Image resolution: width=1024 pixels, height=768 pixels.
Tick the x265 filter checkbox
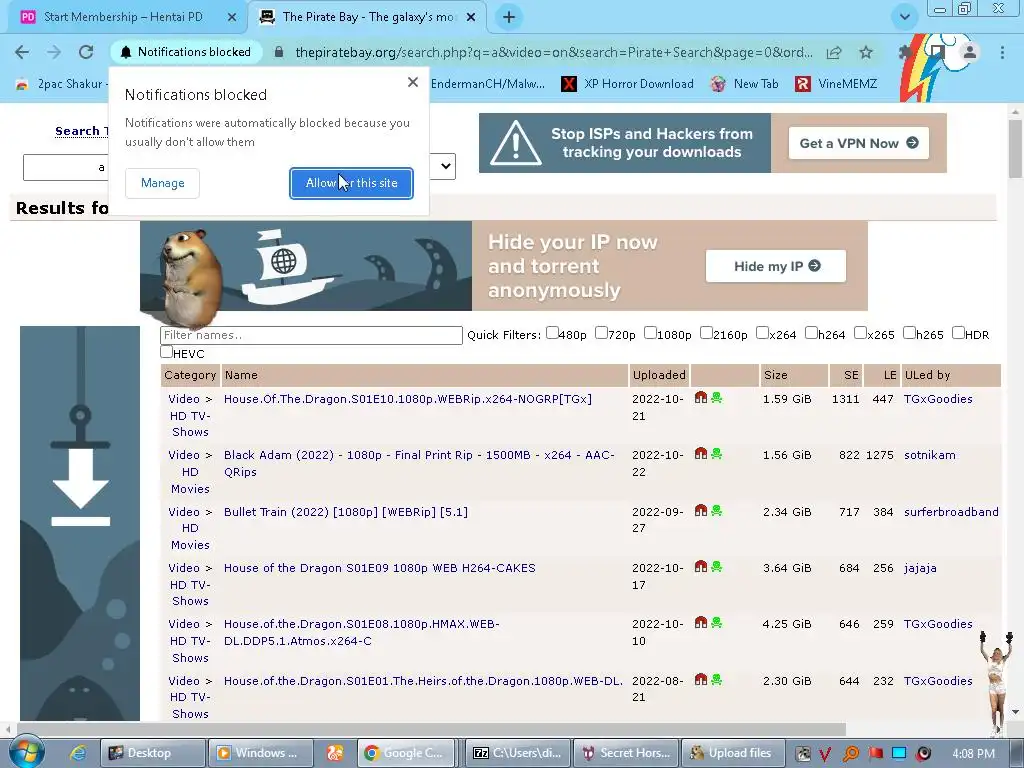pos(860,333)
